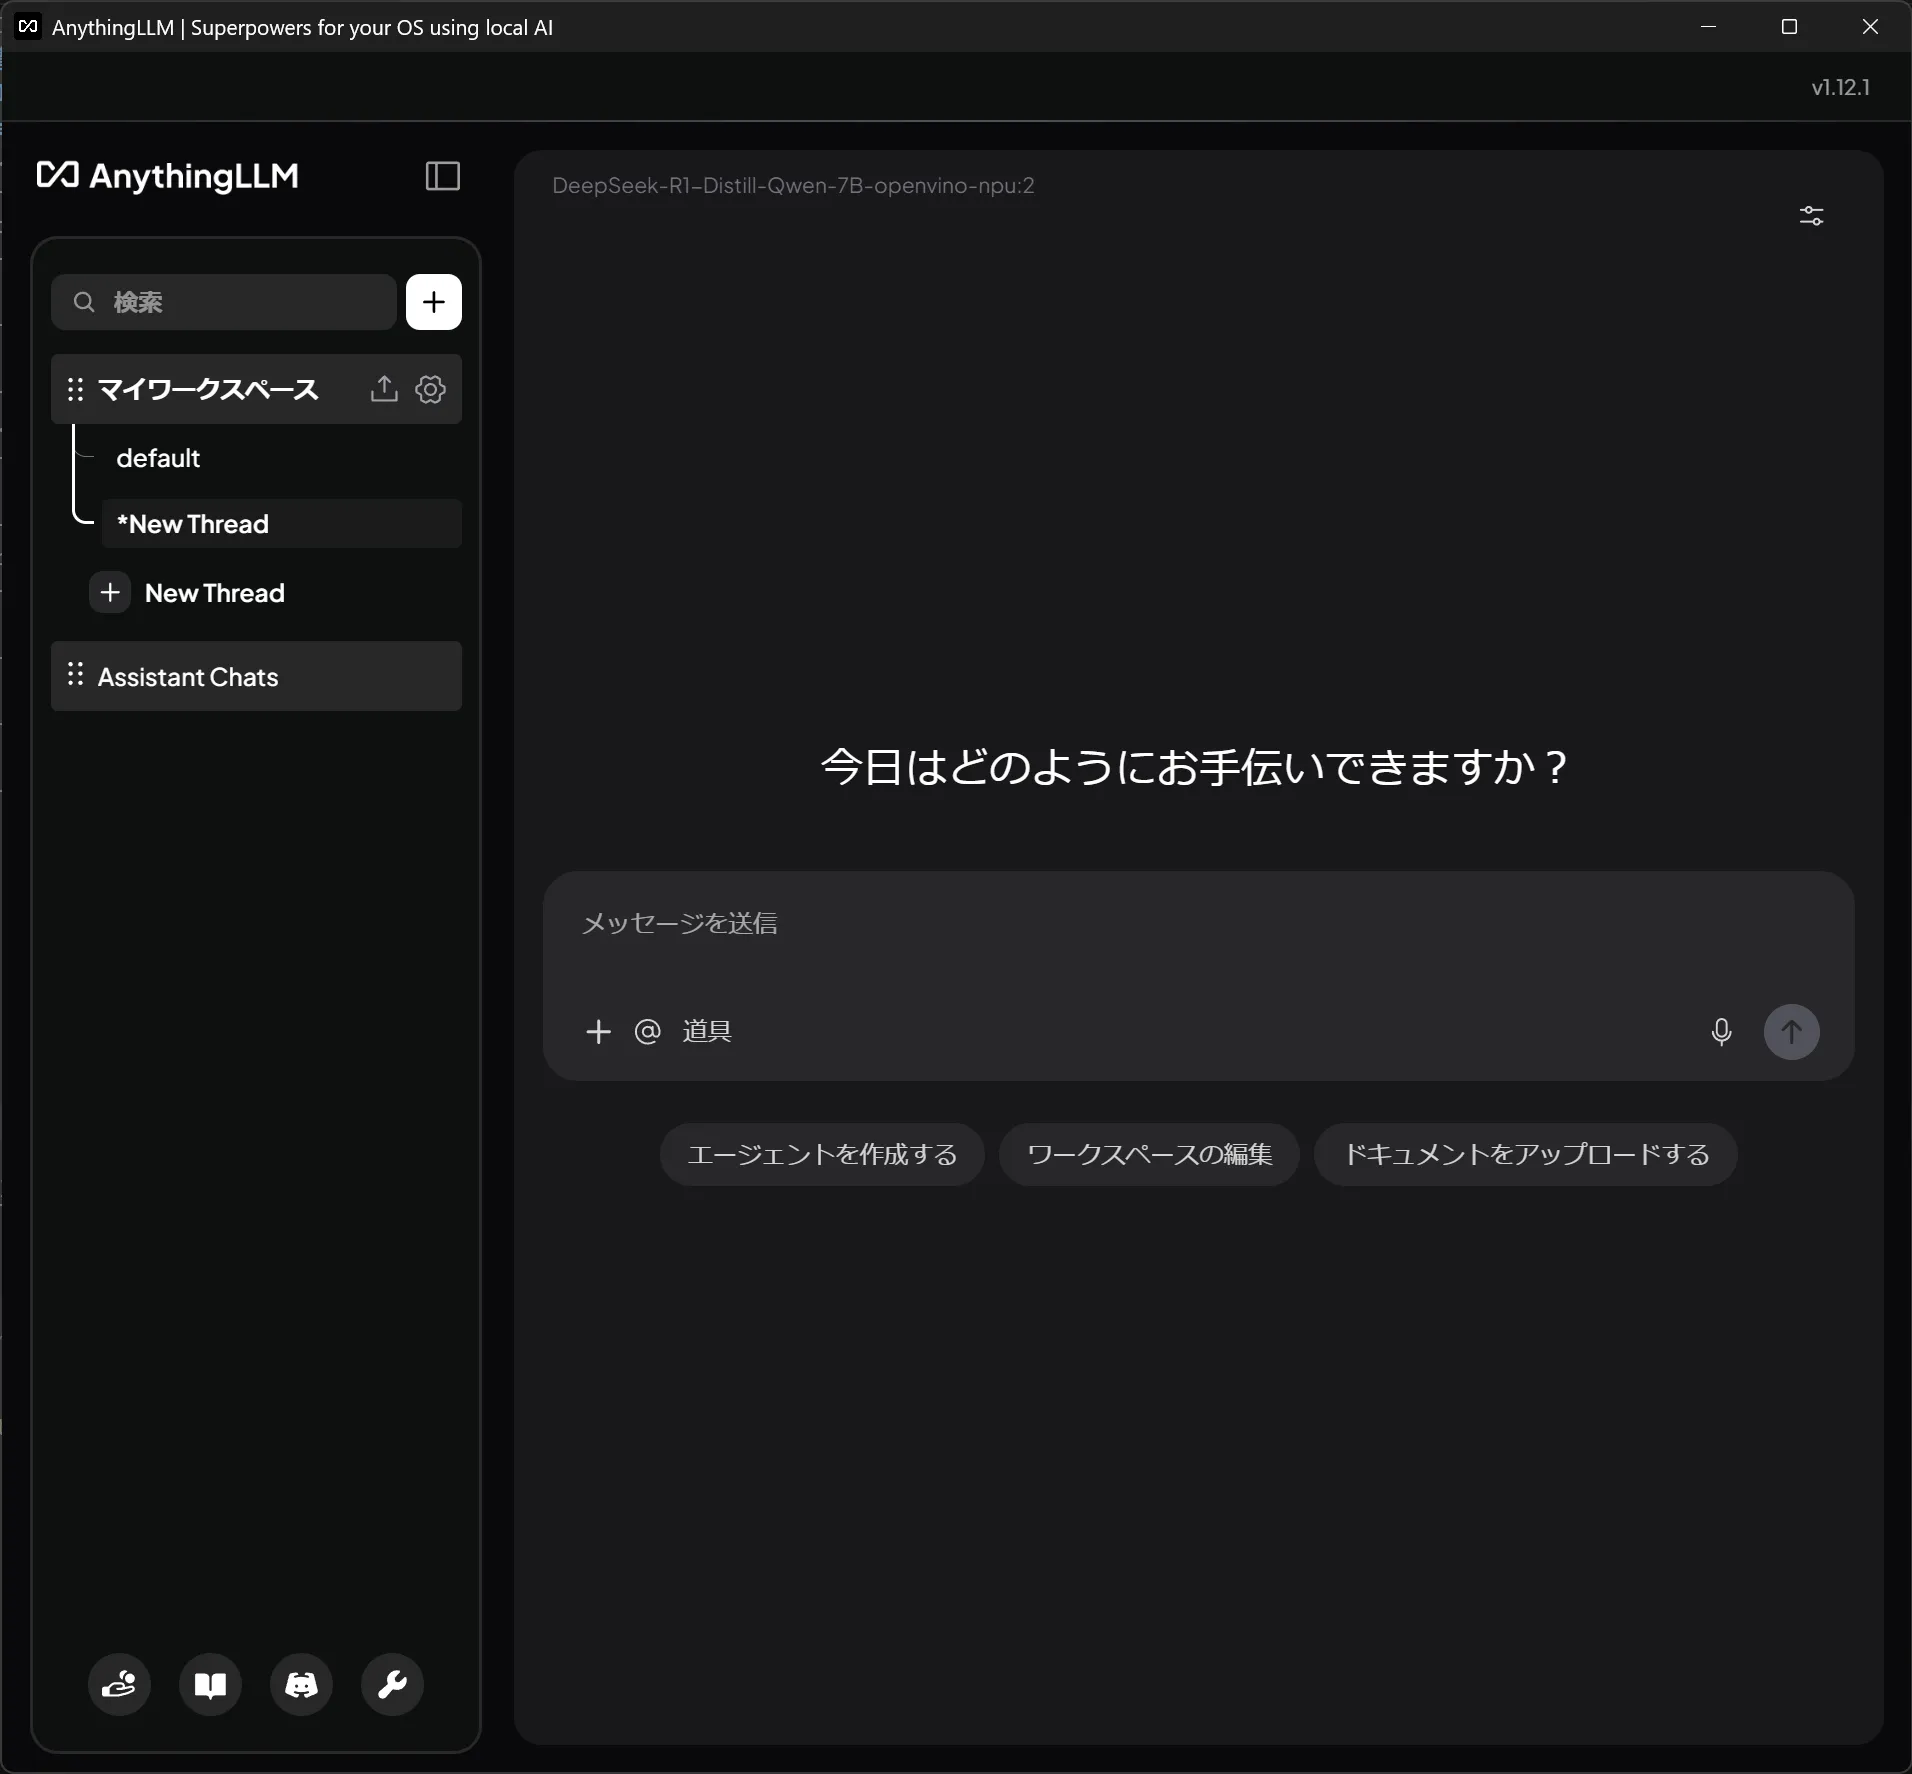Image resolution: width=1912 pixels, height=1774 pixels.
Task: Focus the メッセージを送信 text area
Action: [1198, 923]
